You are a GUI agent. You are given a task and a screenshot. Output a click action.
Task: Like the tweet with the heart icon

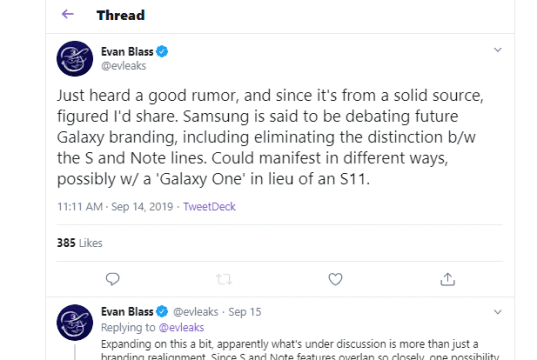pos(335,279)
